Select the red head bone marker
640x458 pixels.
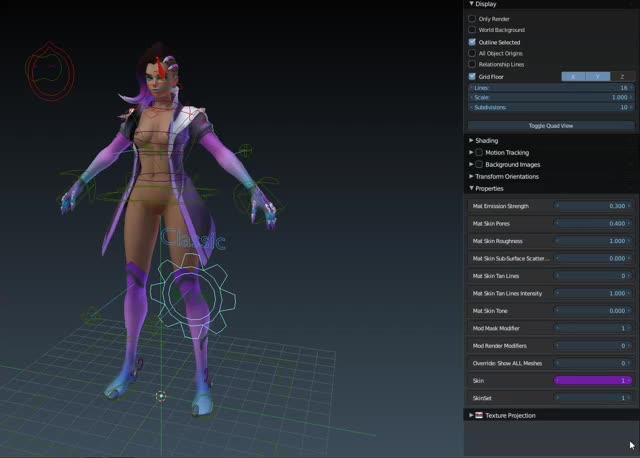pyautogui.click(x=160, y=67)
